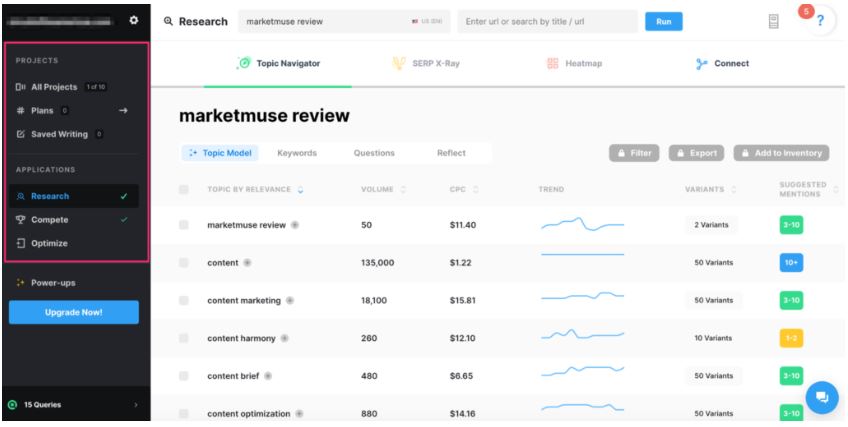Click the topic search field with marketmuse review
Screen dimensions: 848x427
[344, 22]
